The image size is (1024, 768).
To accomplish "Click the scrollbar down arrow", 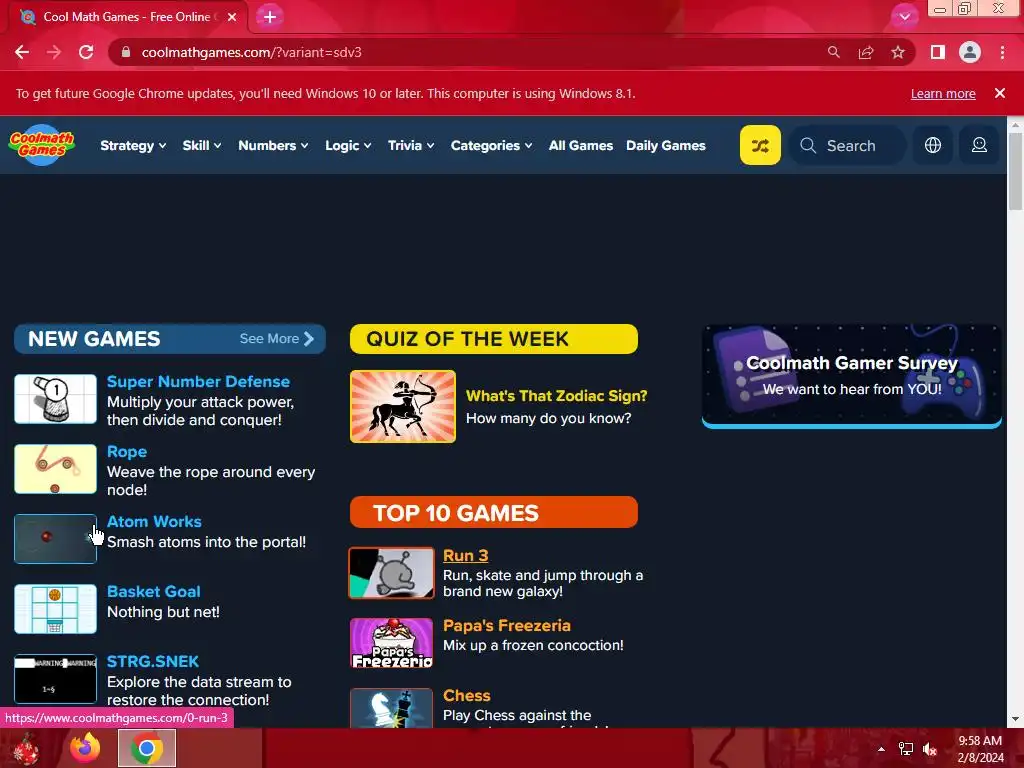I will point(1015,720).
